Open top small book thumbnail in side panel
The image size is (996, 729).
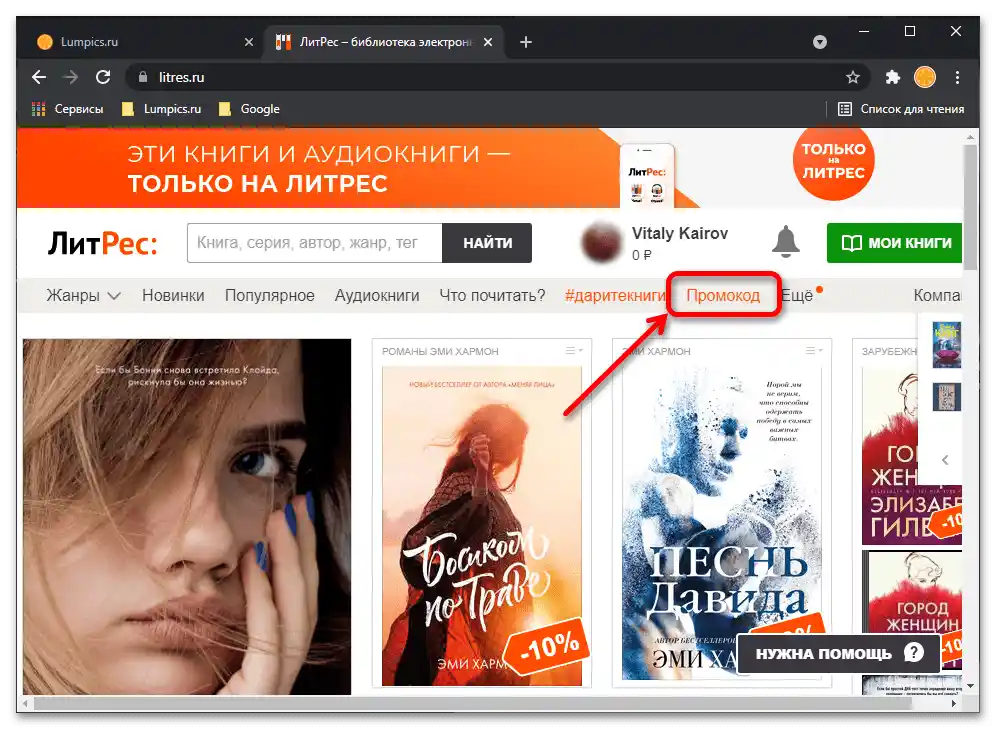pyautogui.click(x=946, y=345)
